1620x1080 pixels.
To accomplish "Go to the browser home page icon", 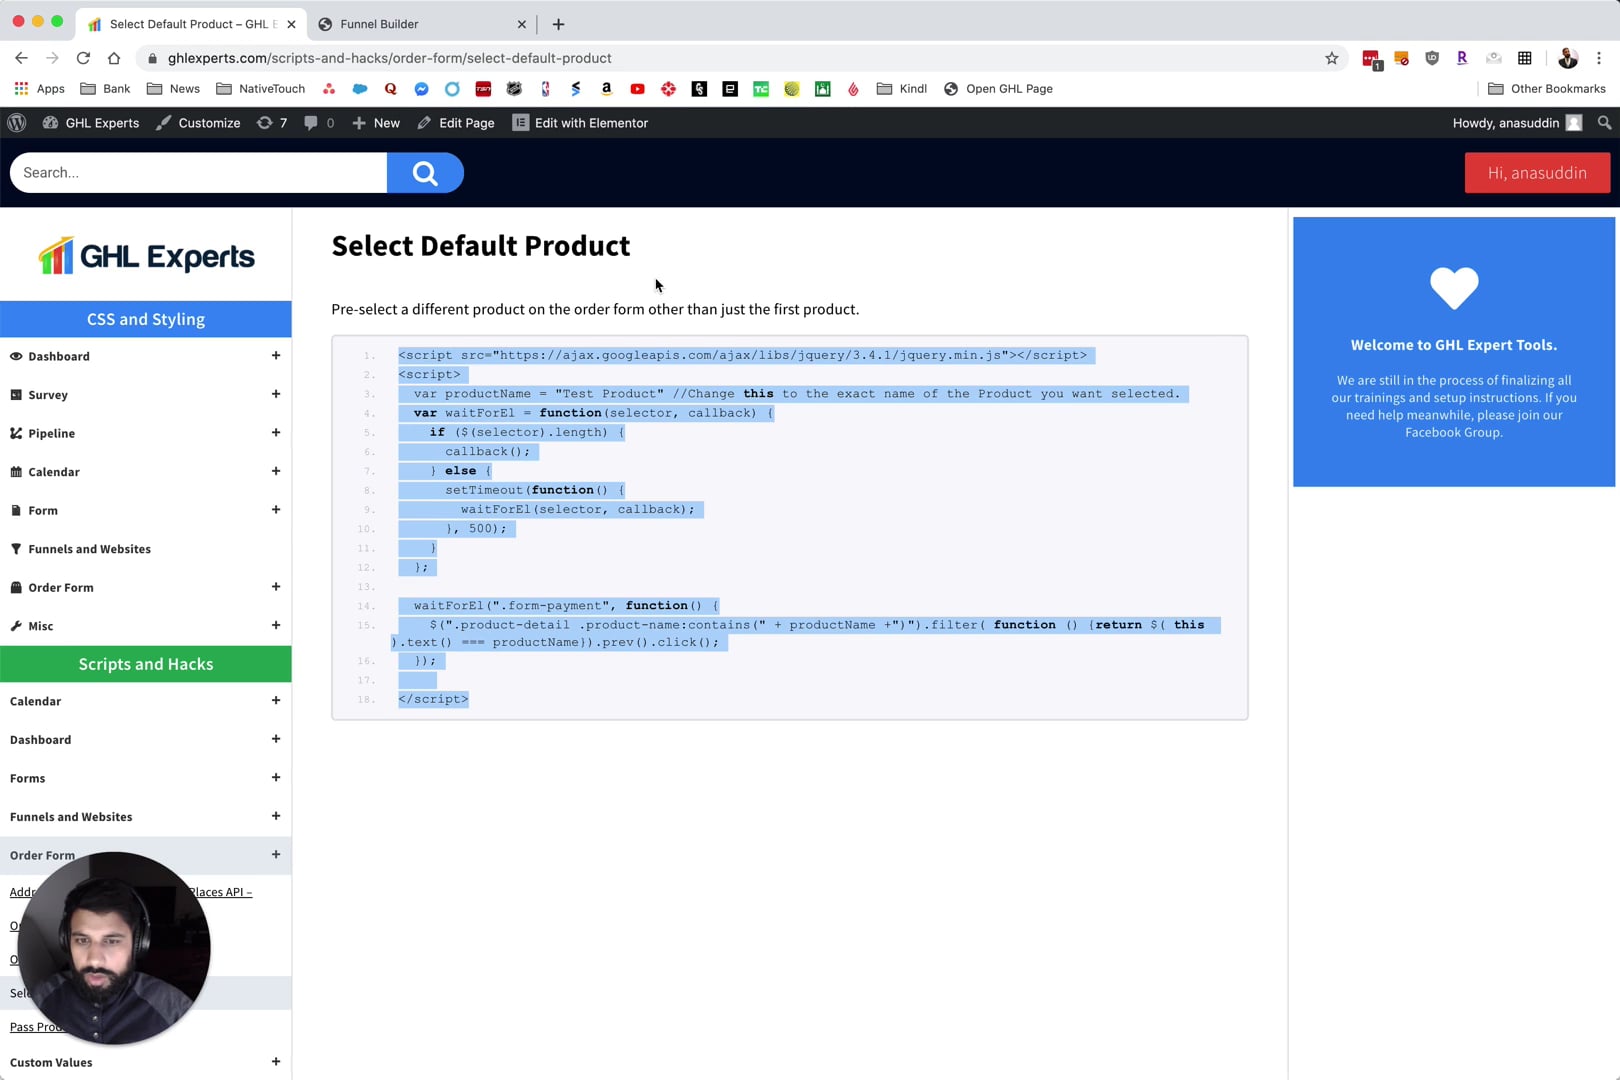I will point(114,58).
